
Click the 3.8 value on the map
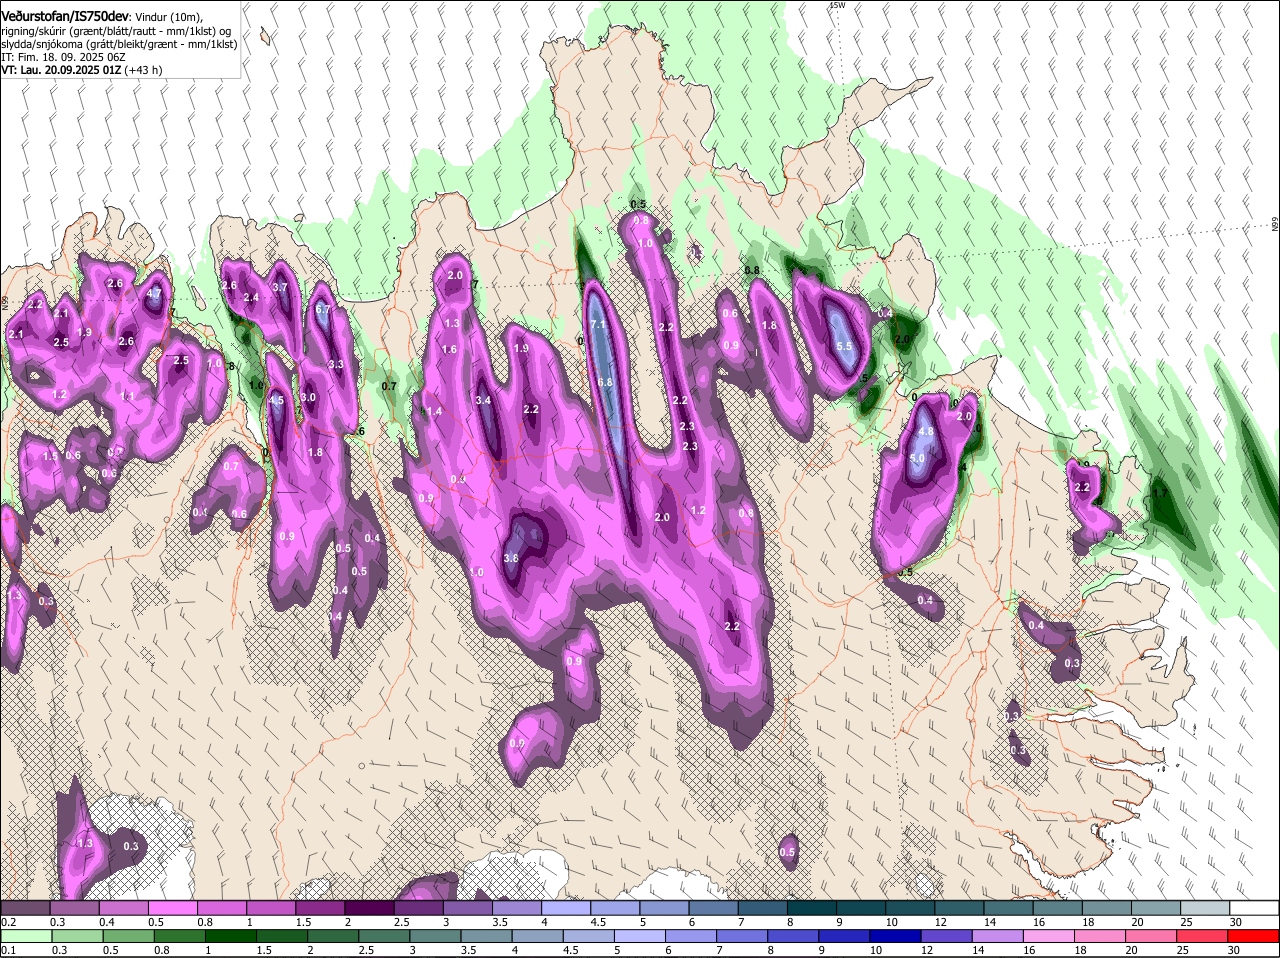click(511, 558)
